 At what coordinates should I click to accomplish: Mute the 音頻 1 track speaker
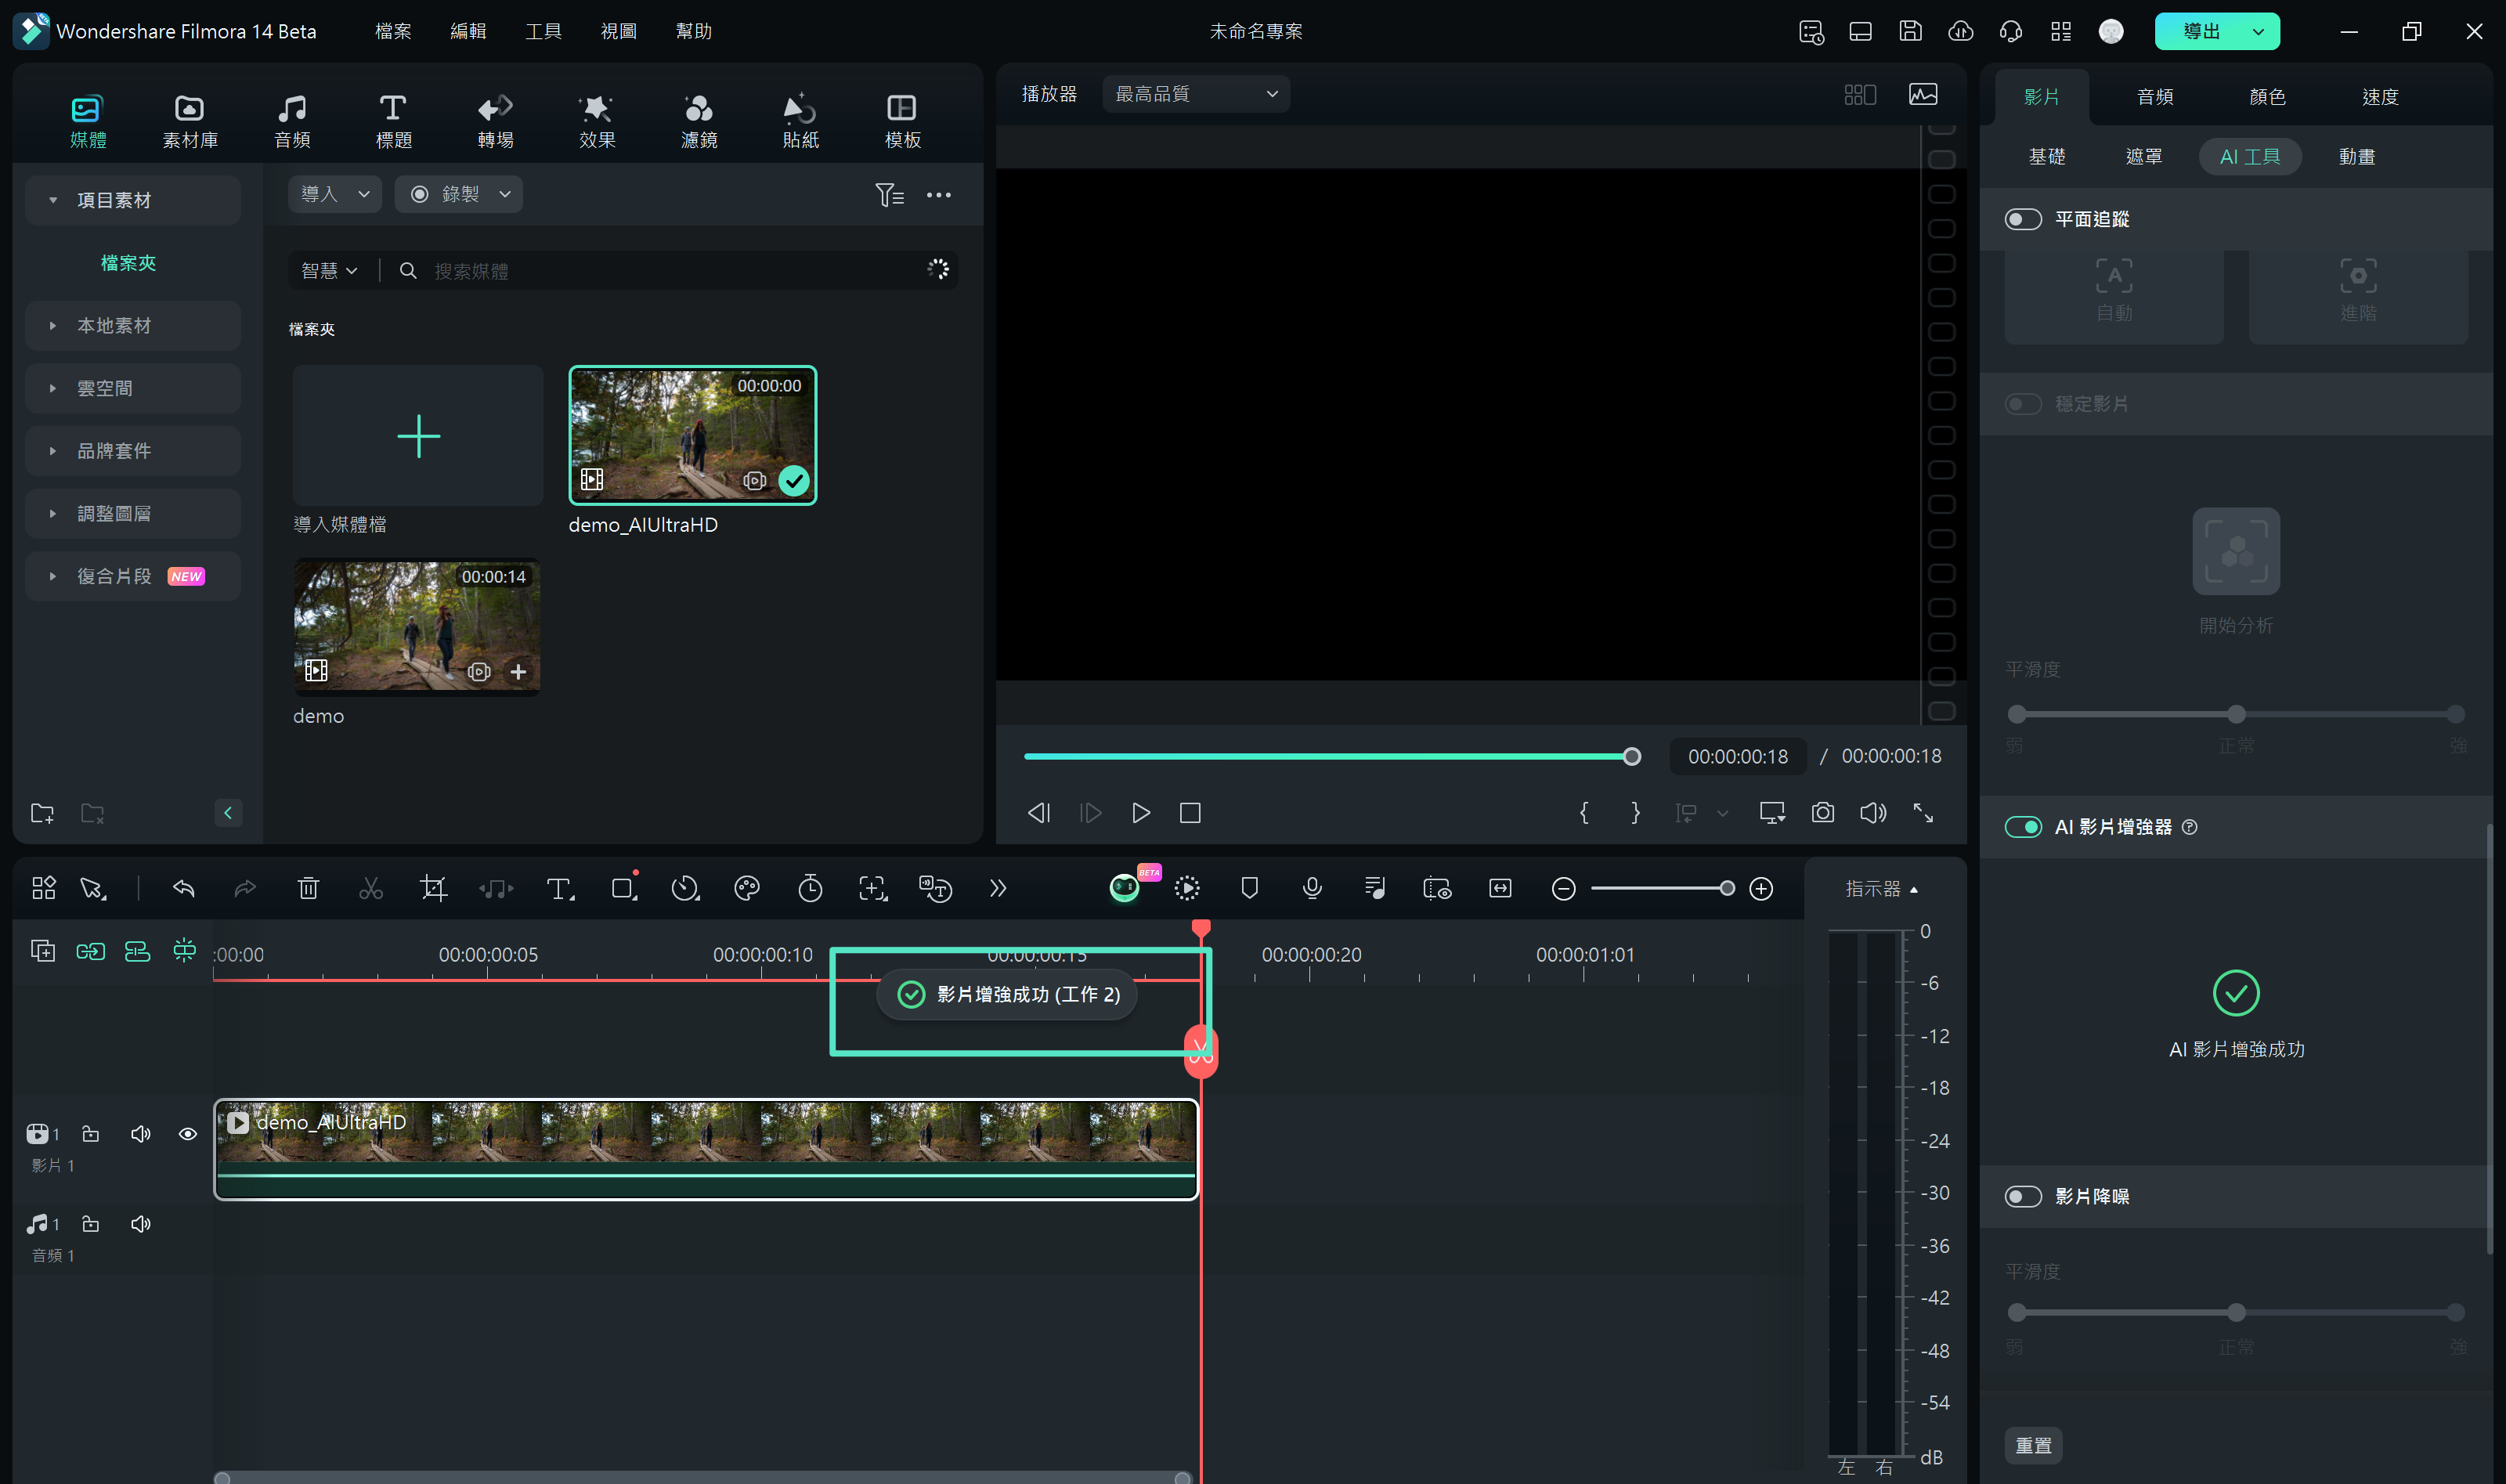[140, 1224]
